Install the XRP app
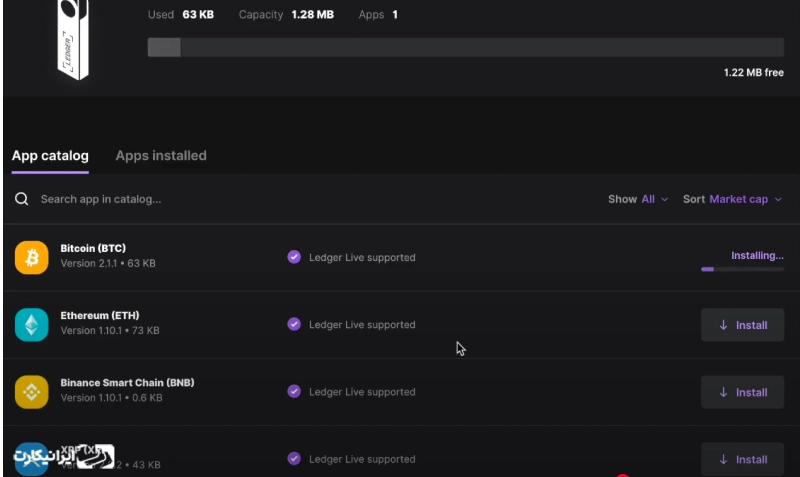Image resolution: width=800 pixels, height=477 pixels. pos(742,459)
